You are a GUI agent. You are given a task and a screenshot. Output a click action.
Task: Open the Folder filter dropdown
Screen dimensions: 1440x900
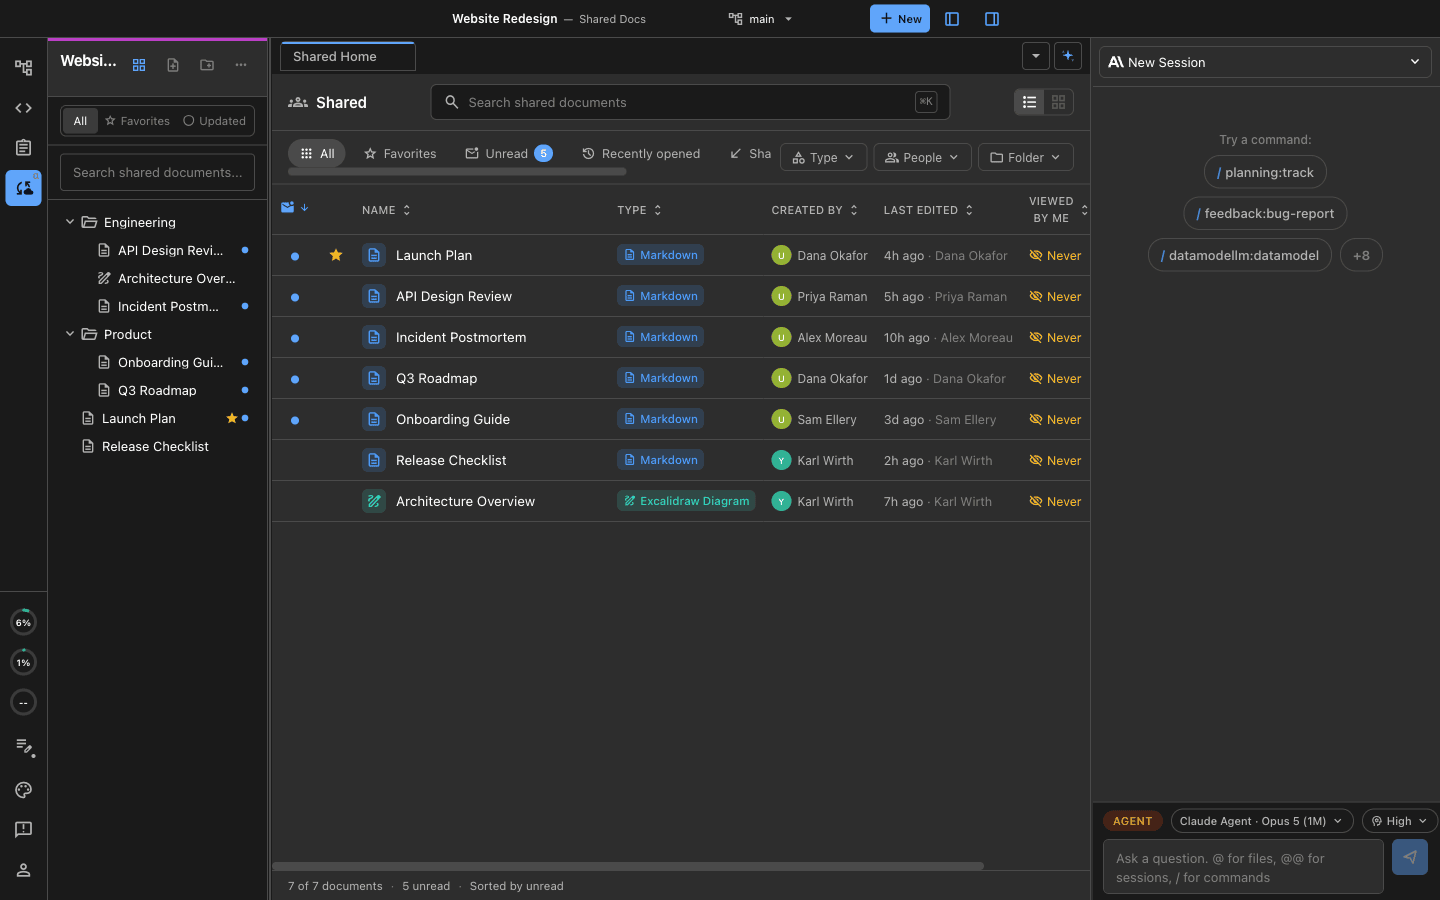(1026, 157)
